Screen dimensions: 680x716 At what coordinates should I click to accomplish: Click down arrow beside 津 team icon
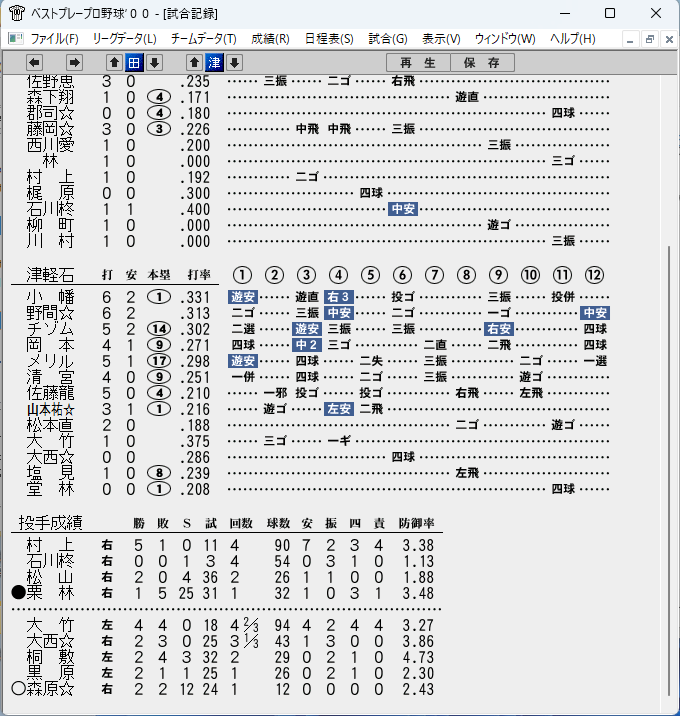pos(234,63)
